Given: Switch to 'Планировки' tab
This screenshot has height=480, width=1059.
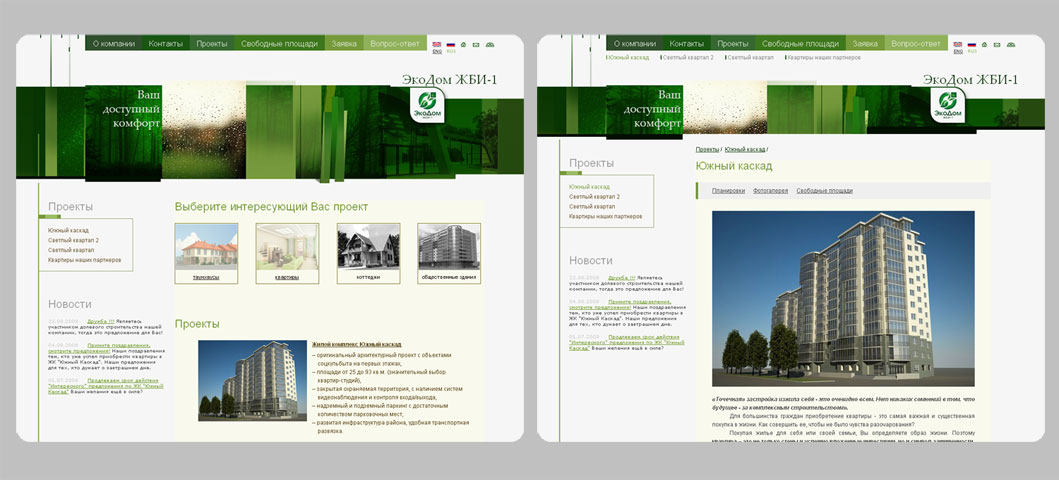Looking at the screenshot, I should tap(728, 191).
